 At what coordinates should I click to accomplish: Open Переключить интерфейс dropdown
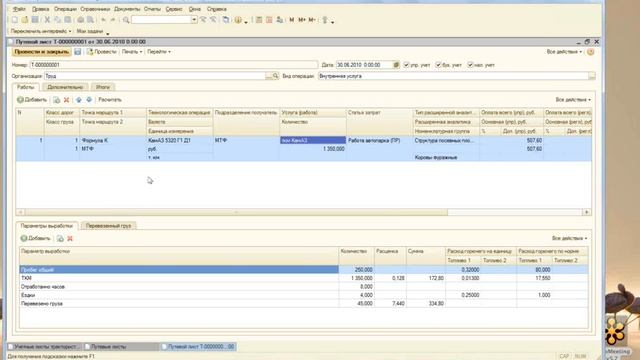point(40,31)
